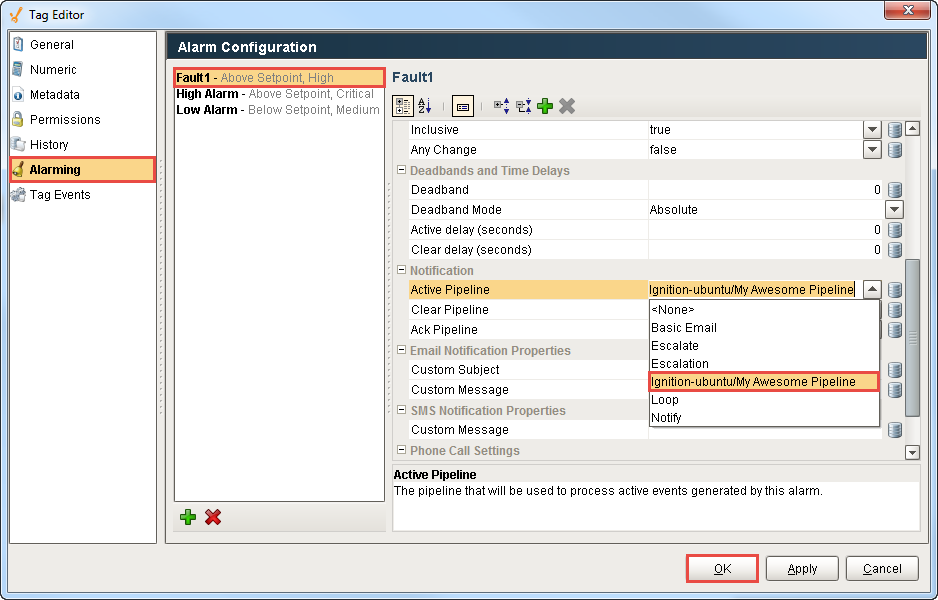Switch property grid to categorized view
Viewport: 938px width, 600px height.
click(x=402, y=105)
